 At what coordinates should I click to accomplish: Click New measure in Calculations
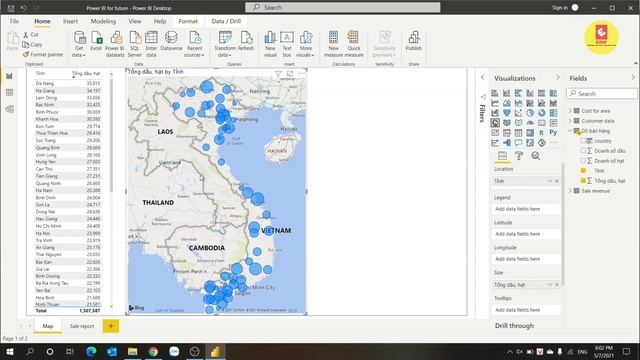coord(333,44)
